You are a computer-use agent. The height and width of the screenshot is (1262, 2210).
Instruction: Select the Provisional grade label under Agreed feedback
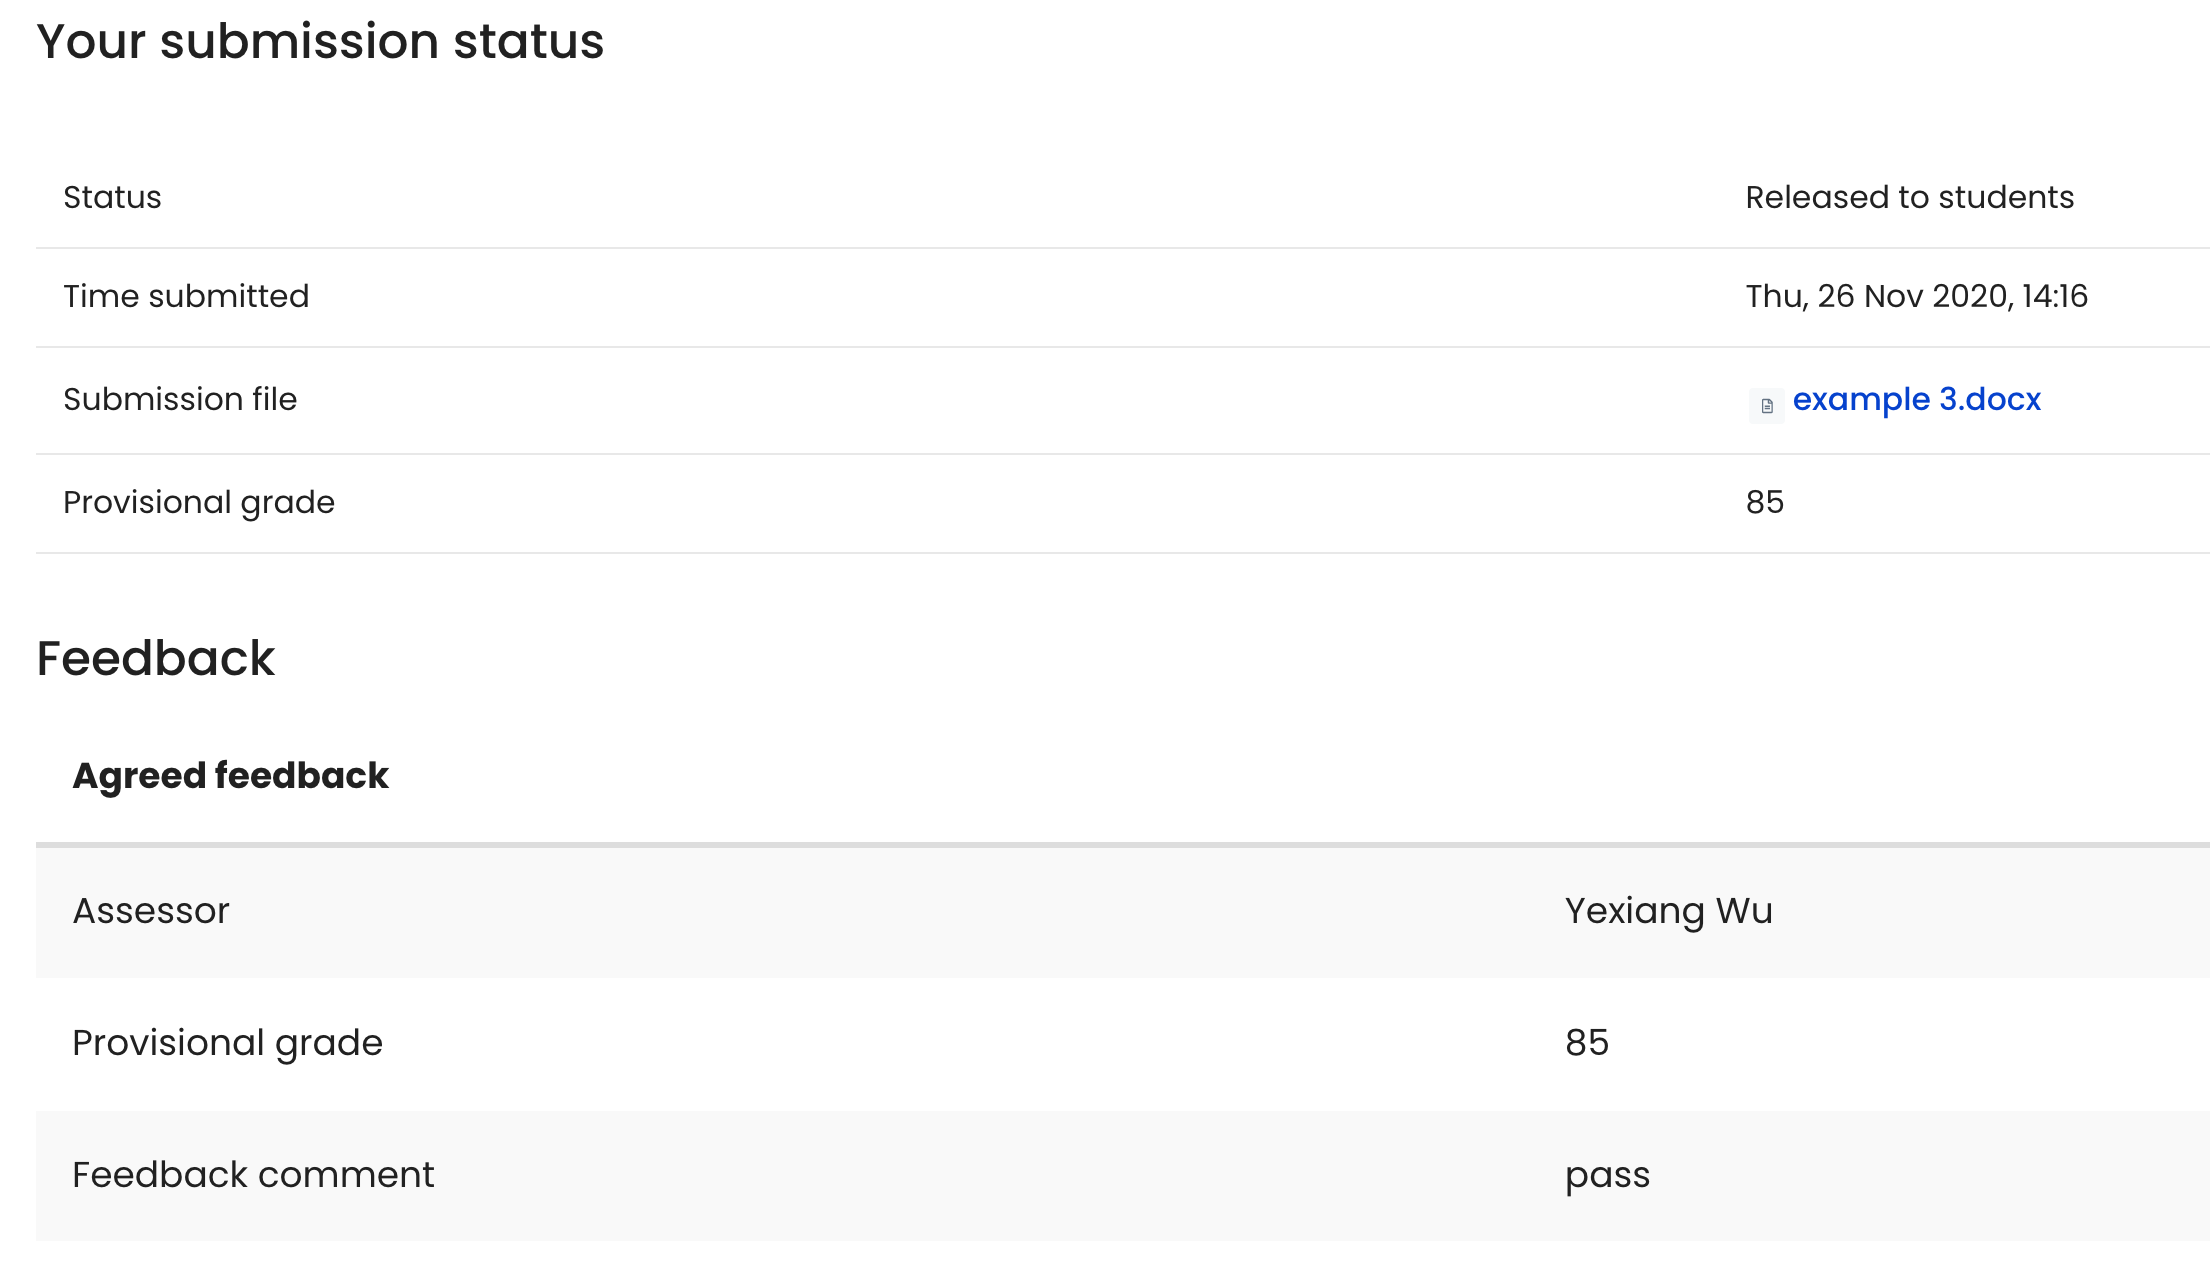227,1043
